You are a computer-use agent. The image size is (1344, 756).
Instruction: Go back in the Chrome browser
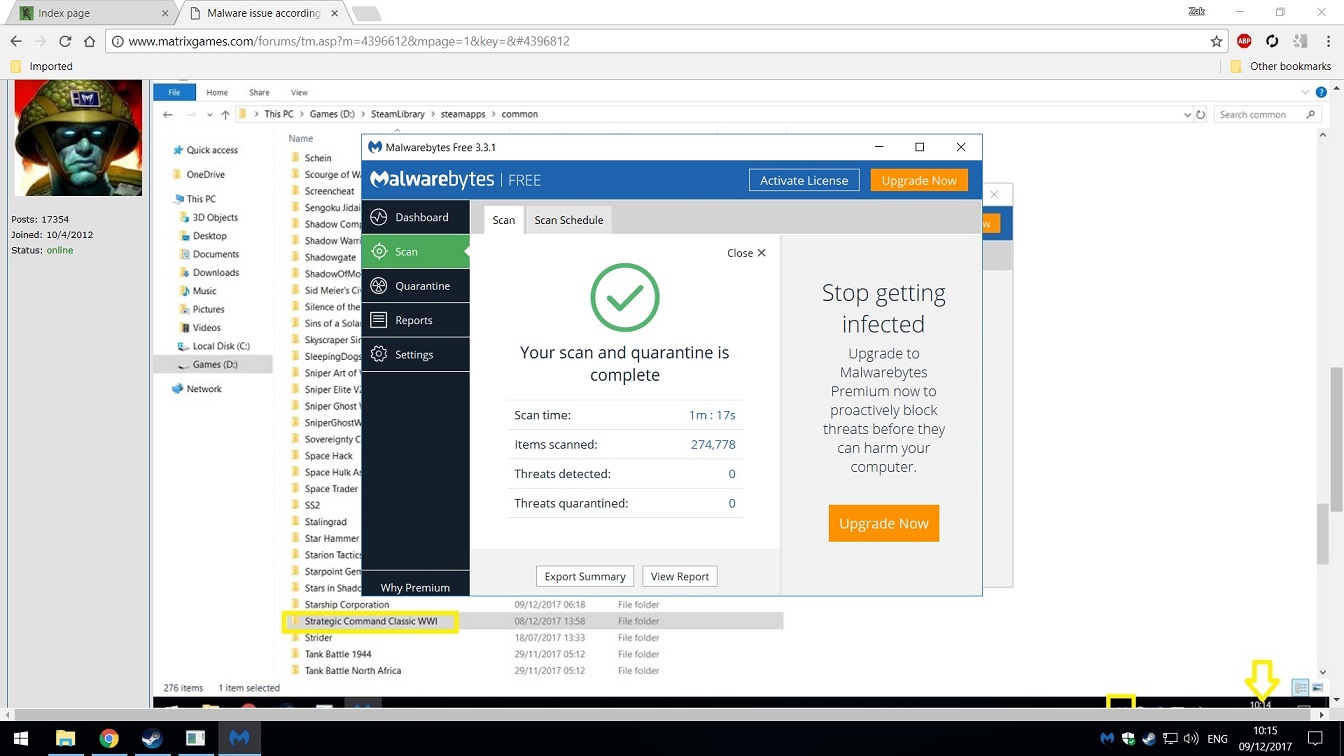coord(16,41)
